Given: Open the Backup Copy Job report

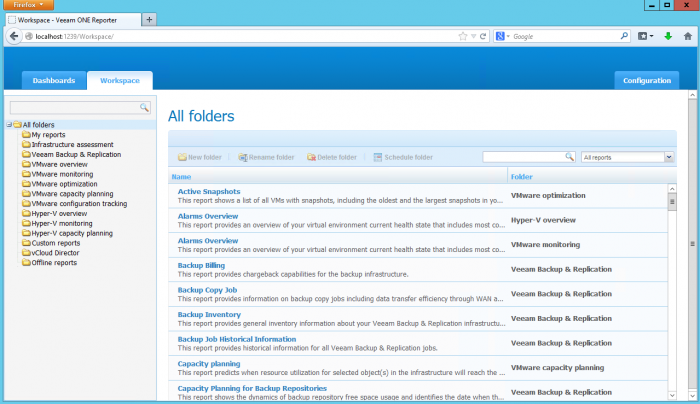Looking at the screenshot, I should point(207,290).
